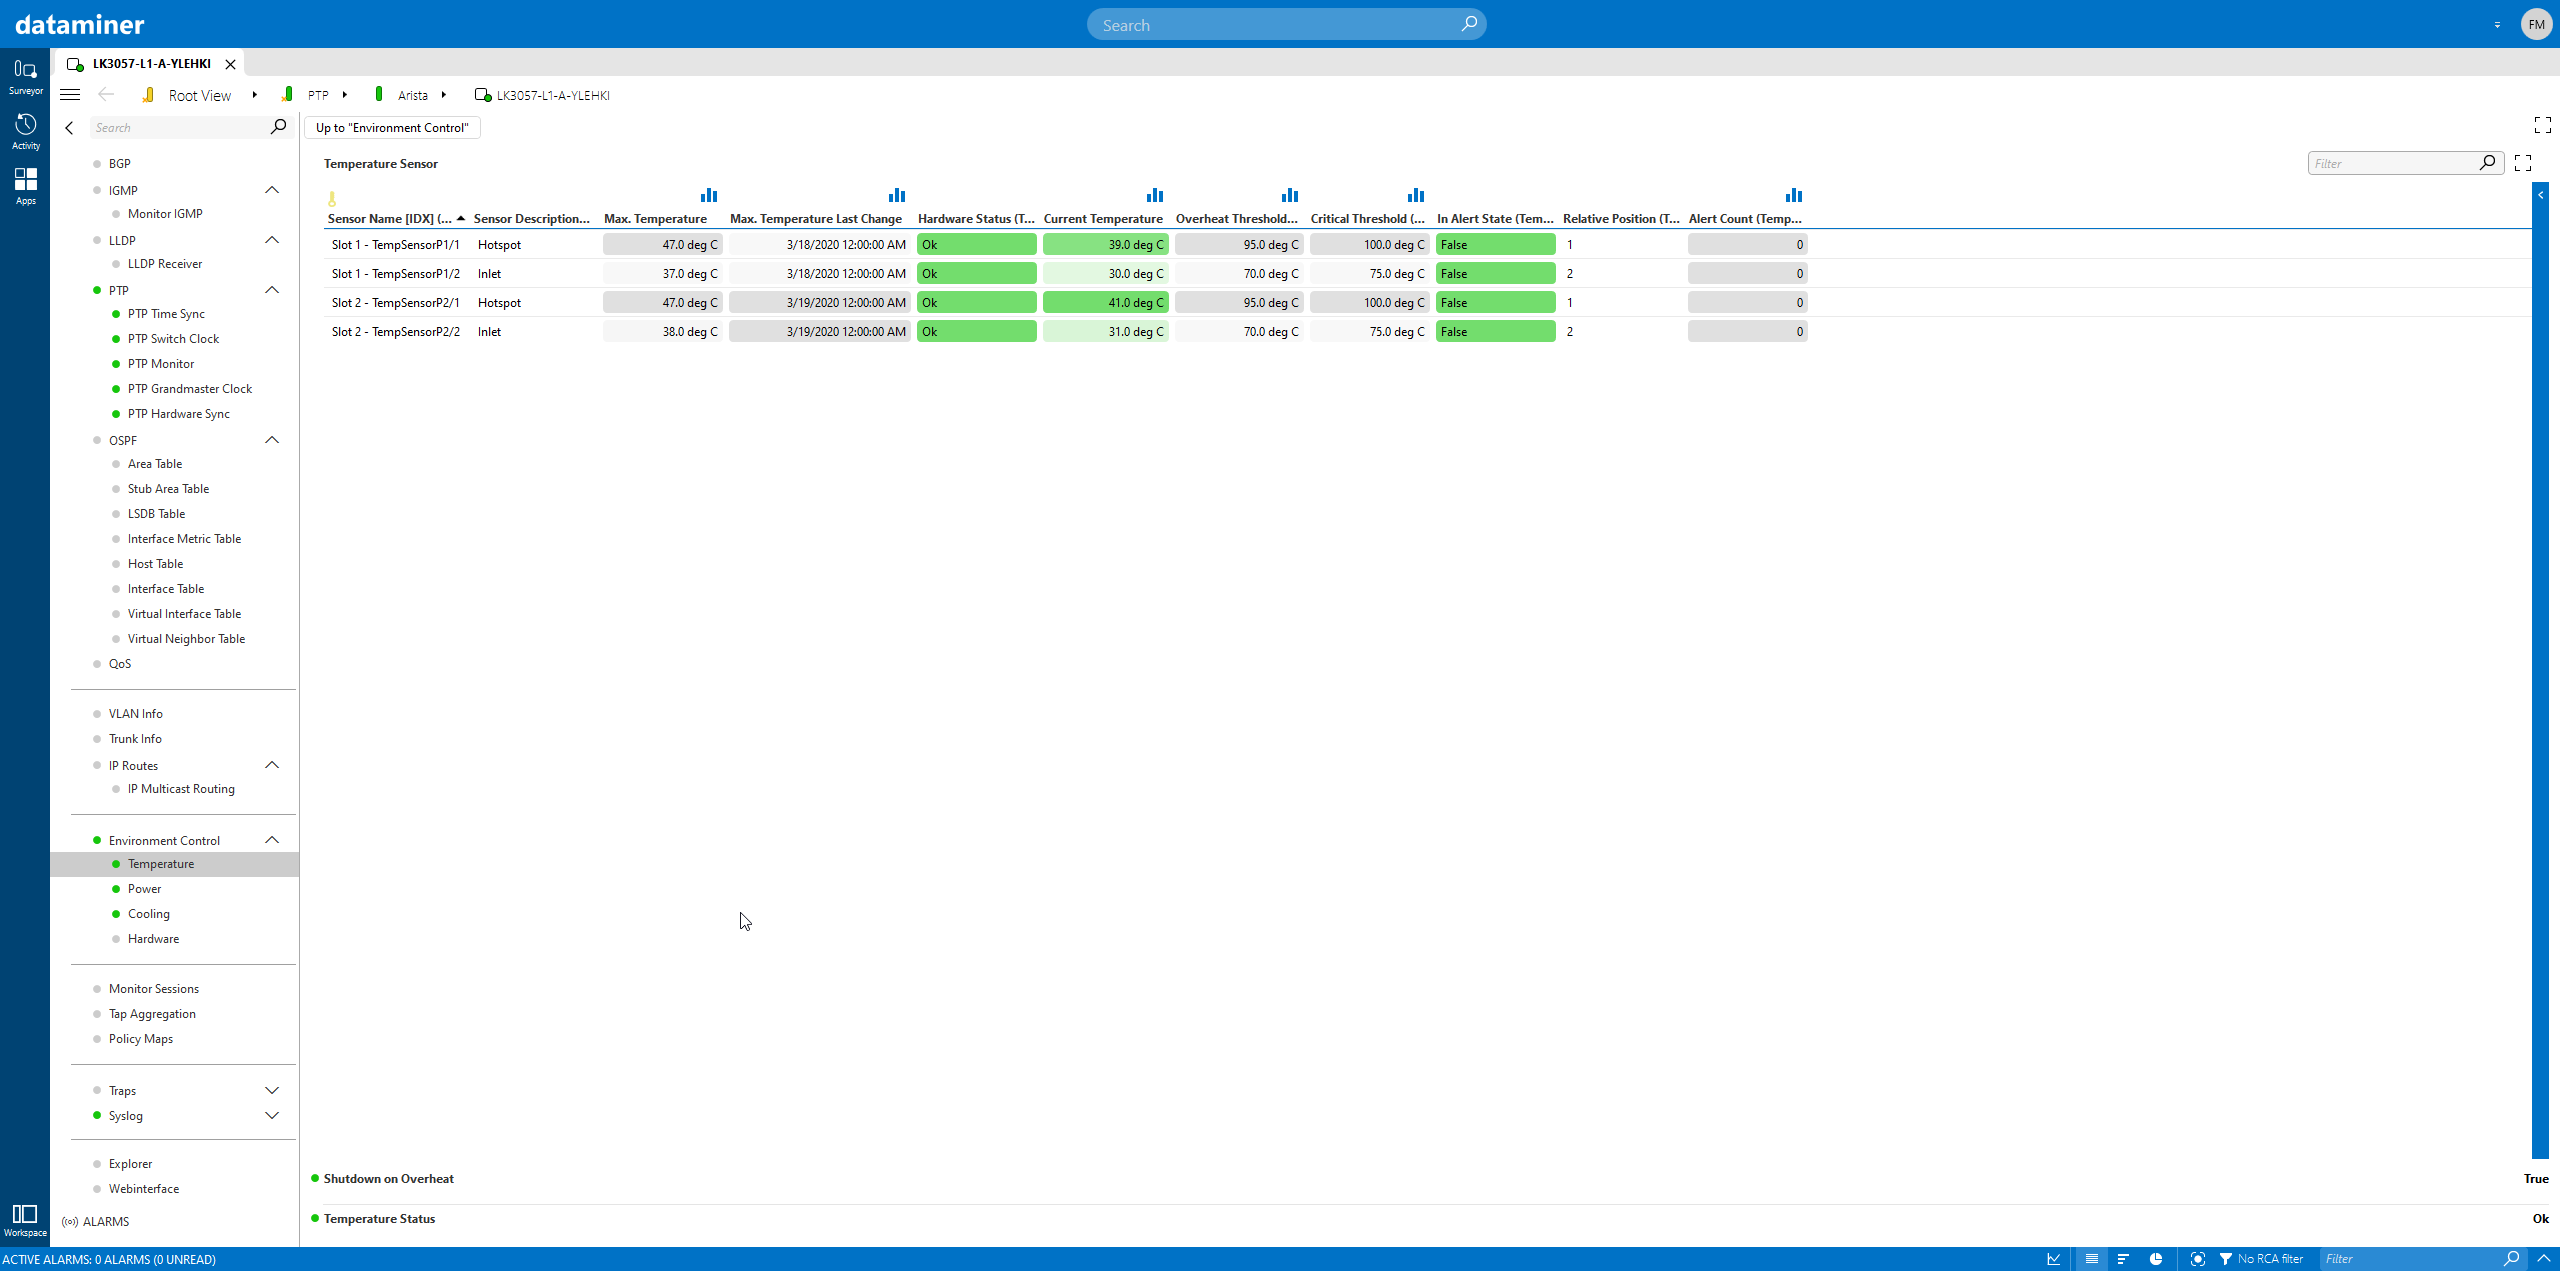Sort by Hardware Status column header

pos(976,219)
